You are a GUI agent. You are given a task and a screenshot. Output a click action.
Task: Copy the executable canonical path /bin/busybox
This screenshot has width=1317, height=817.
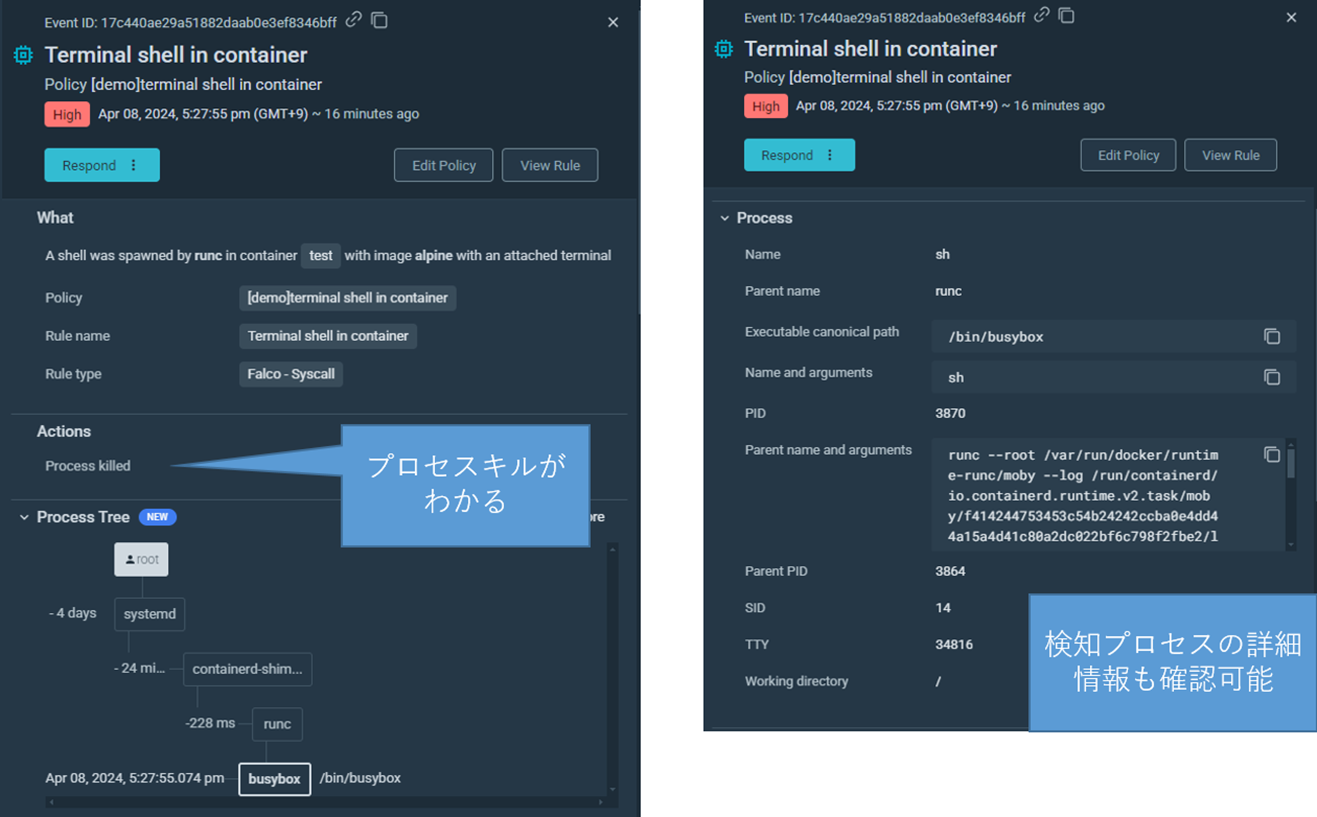tap(1272, 336)
